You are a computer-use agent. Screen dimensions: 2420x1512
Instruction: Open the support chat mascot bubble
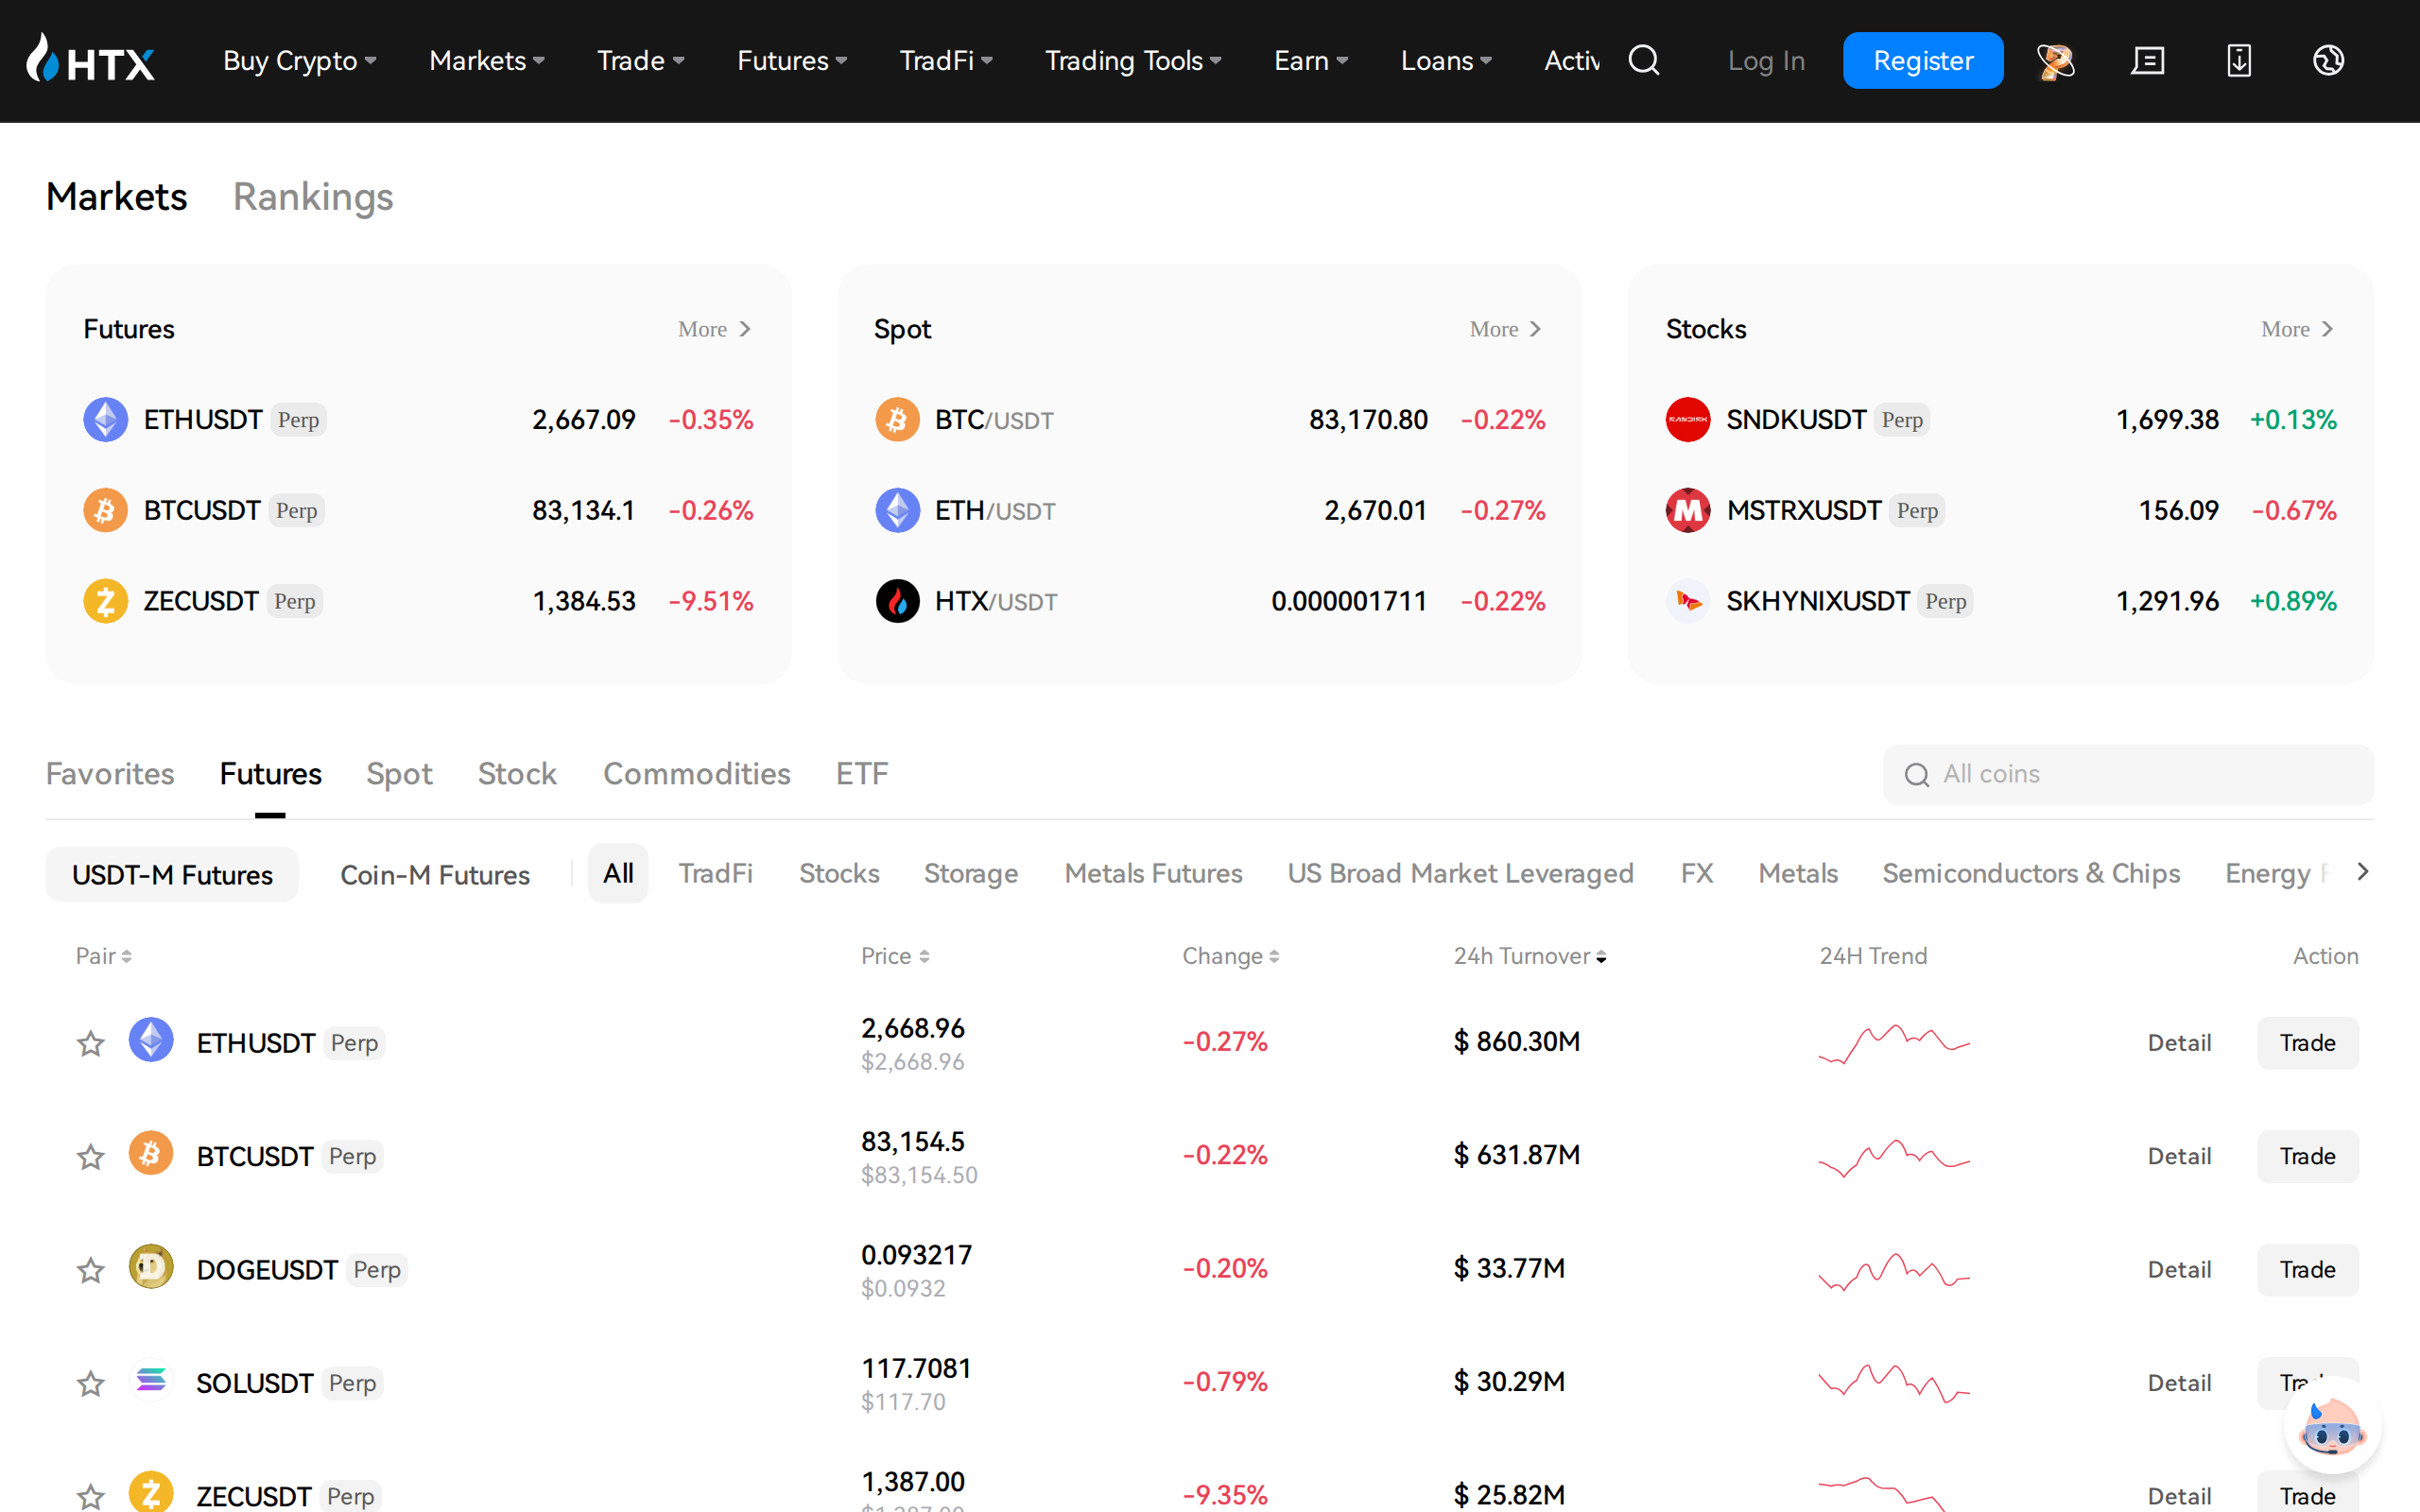coord(2331,1427)
